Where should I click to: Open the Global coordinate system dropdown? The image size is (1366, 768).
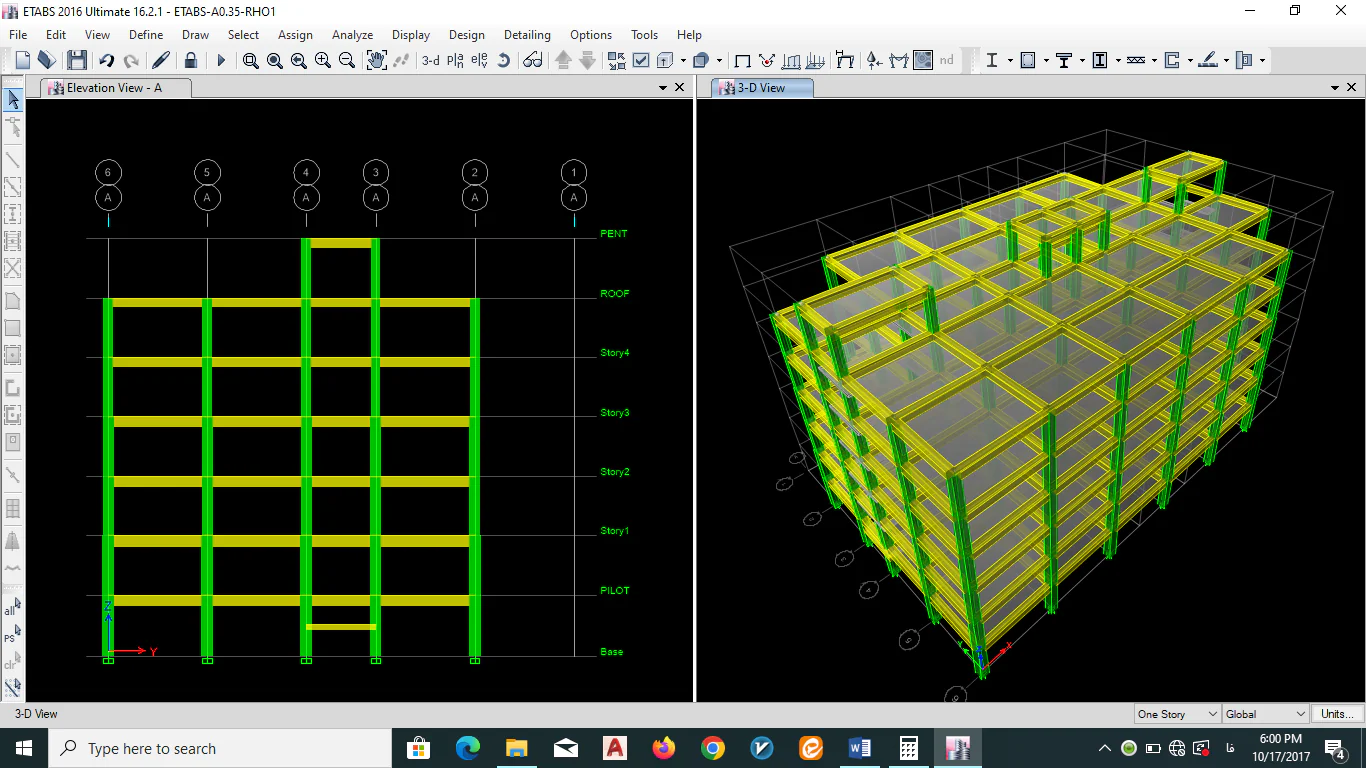1265,714
